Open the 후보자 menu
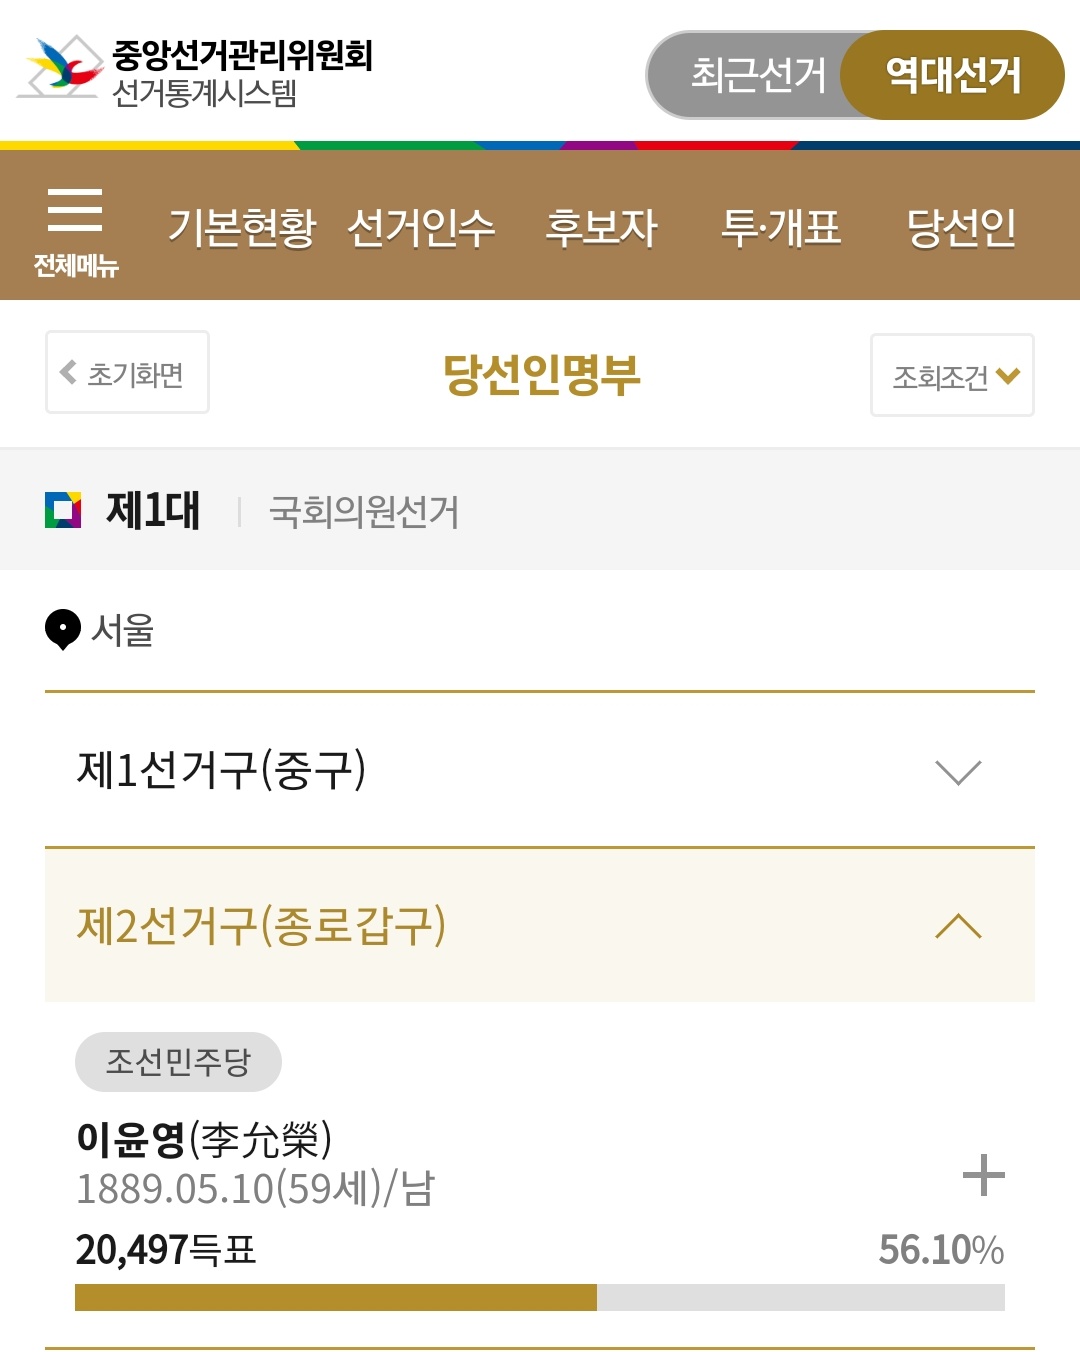 pos(601,228)
